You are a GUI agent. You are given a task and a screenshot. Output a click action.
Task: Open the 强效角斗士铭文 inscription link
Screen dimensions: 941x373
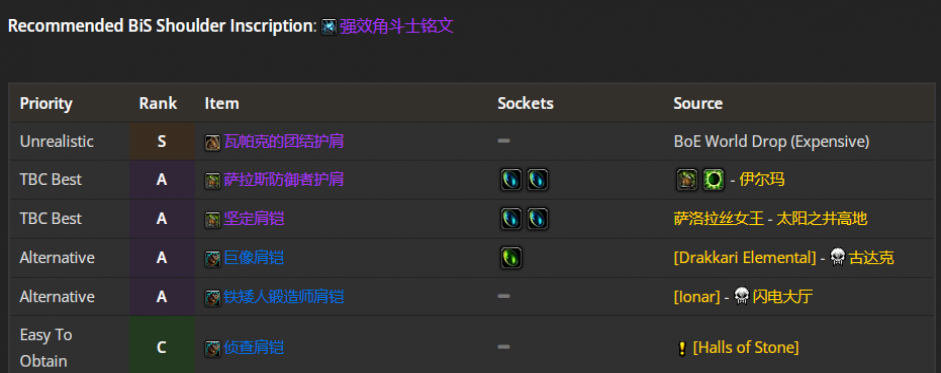[397, 27]
